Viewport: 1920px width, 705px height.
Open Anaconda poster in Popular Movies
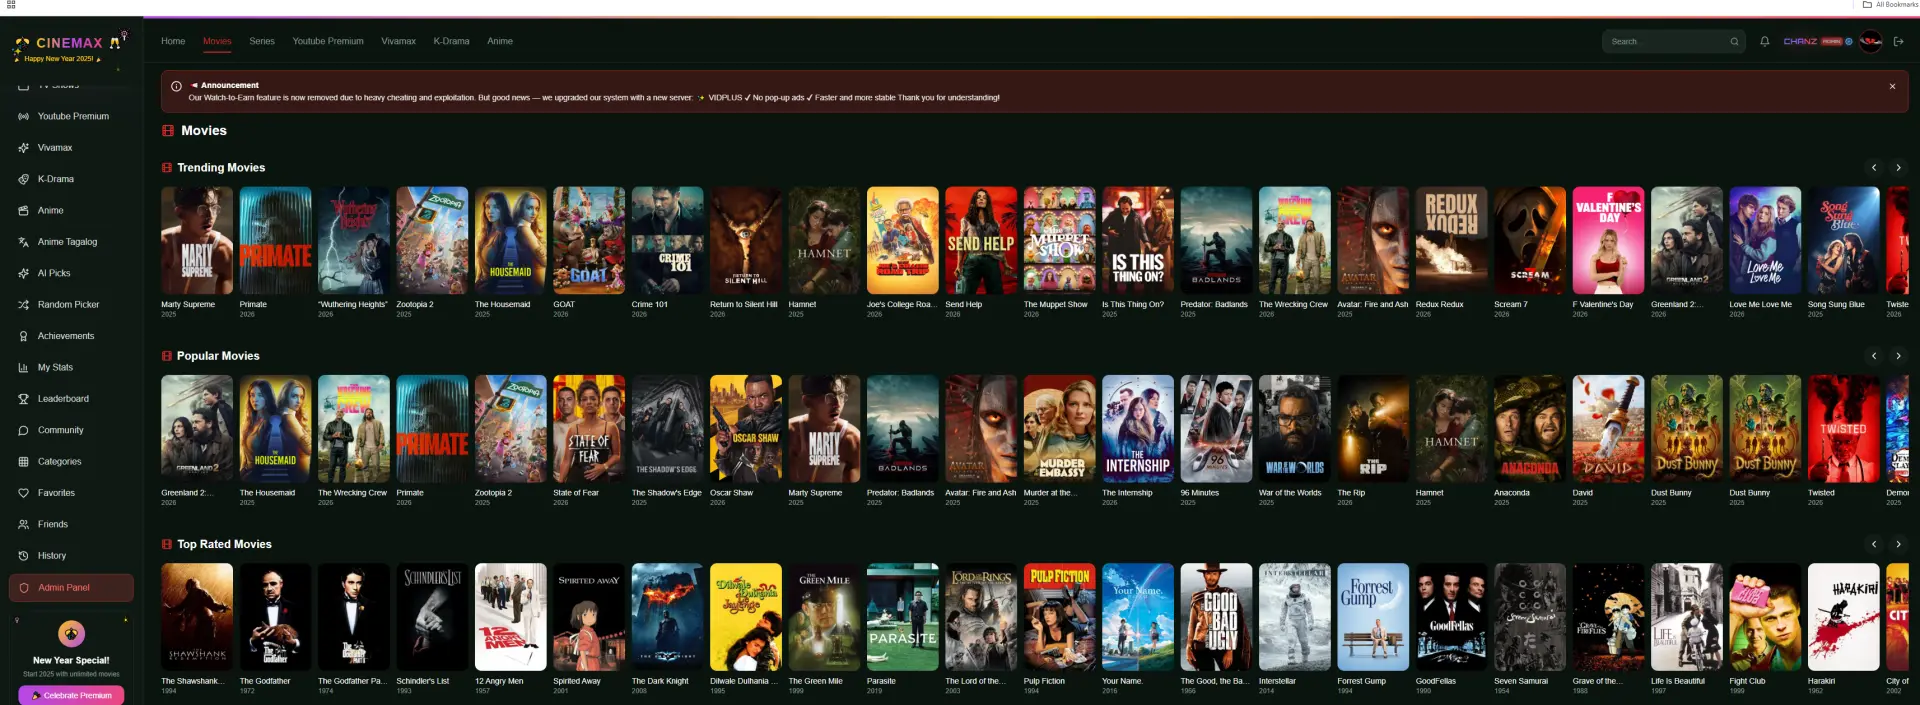tap(1530, 429)
